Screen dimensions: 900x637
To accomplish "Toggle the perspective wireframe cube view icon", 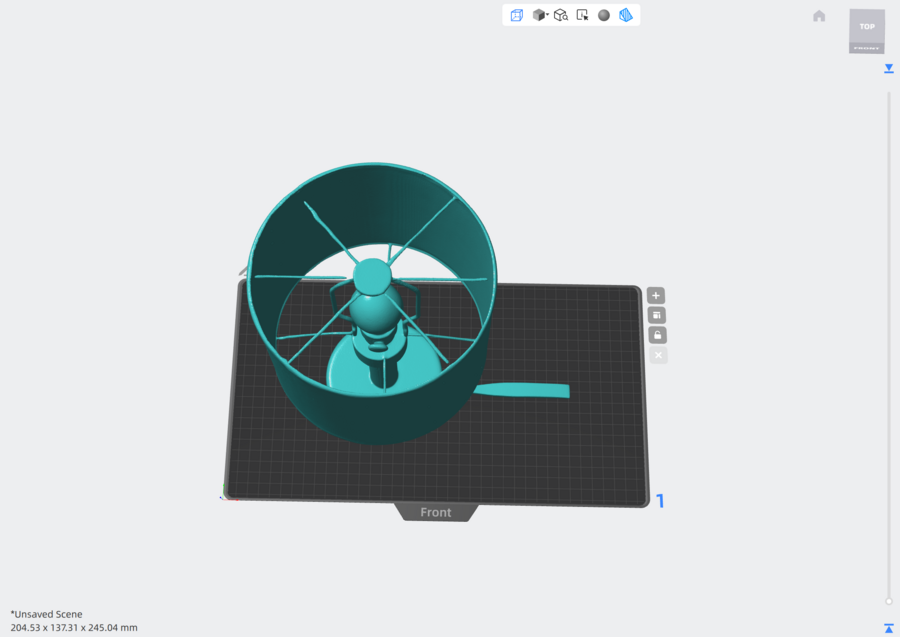I will [x=517, y=15].
